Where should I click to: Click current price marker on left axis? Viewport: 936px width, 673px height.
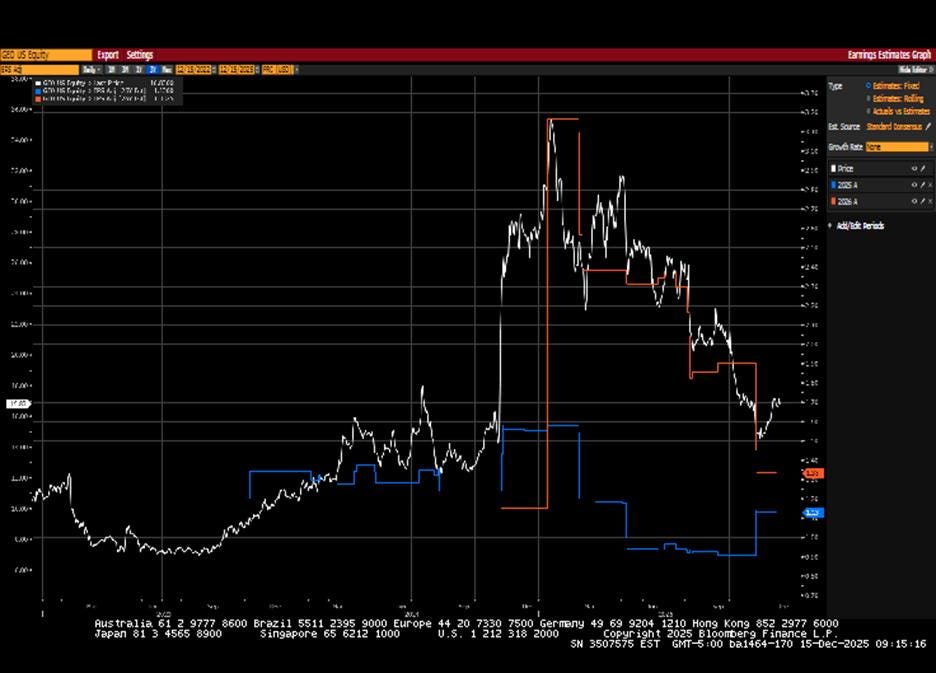(x=18, y=404)
